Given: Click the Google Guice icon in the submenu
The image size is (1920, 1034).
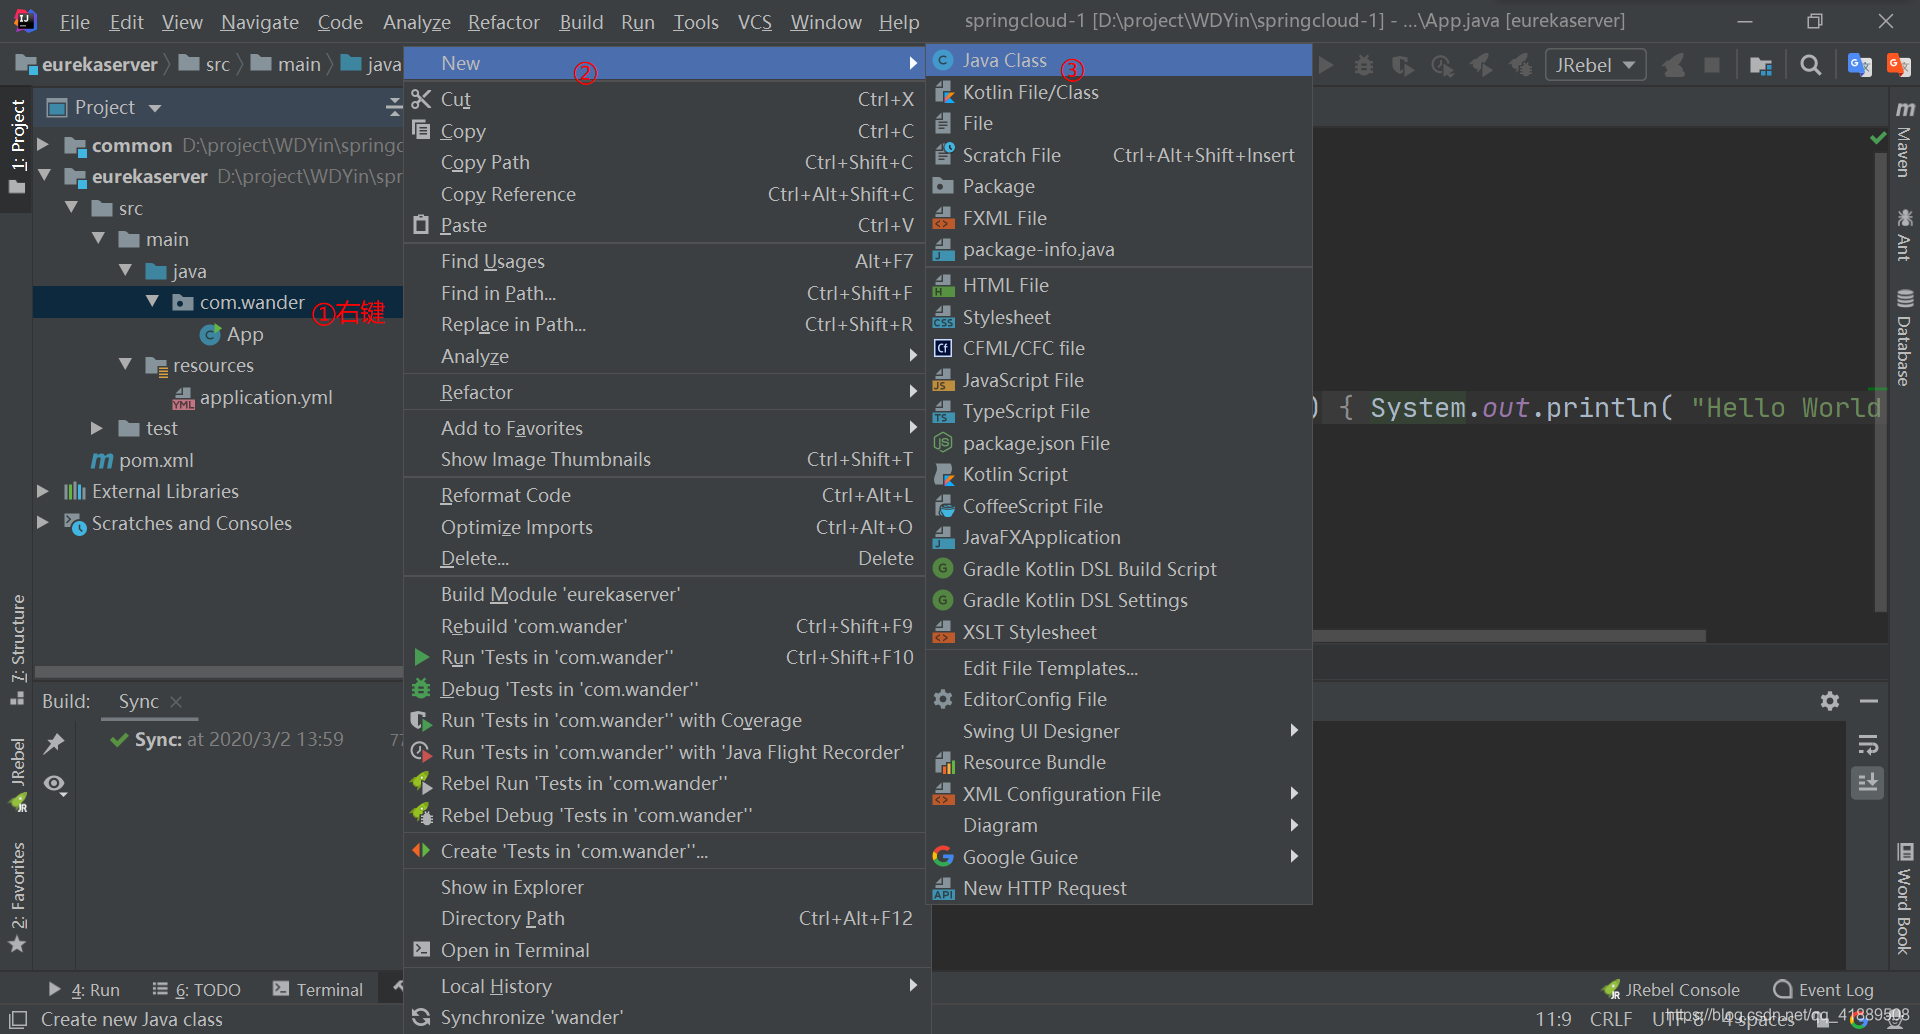Looking at the screenshot, I should (x=943, y=856).
